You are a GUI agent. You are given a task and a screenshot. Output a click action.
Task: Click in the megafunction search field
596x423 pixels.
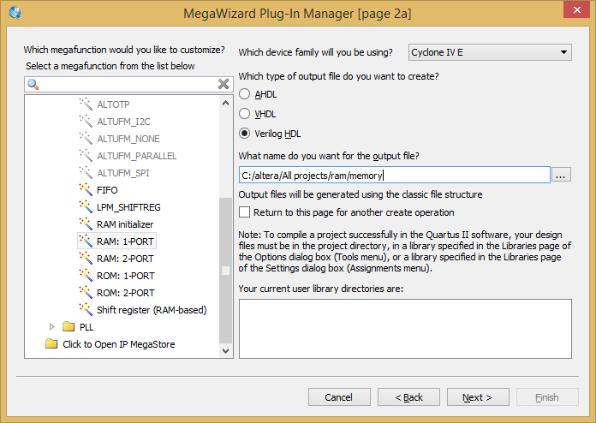coord(128,84)
